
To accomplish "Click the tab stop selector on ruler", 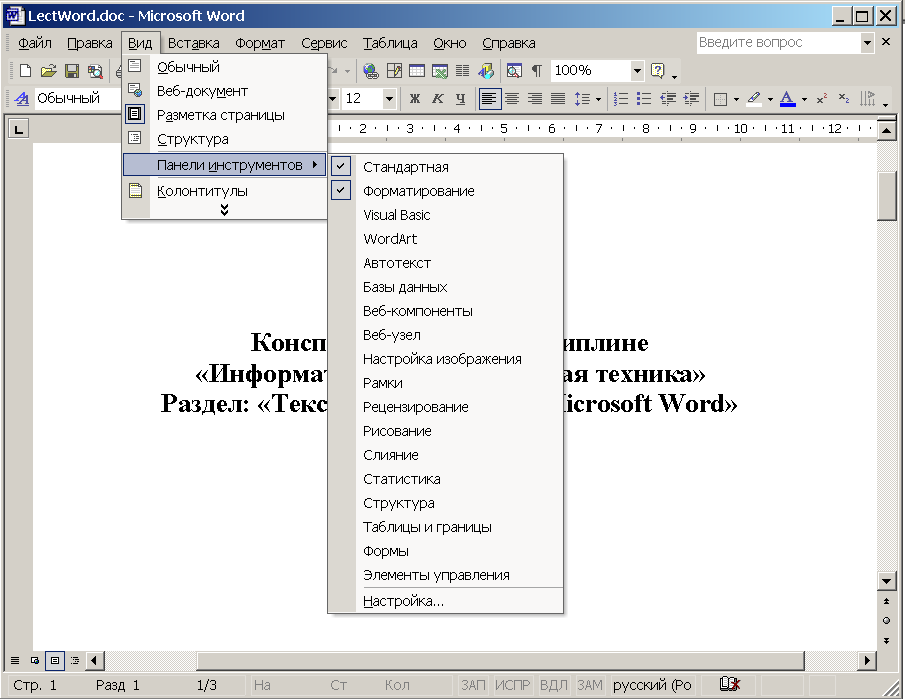I will (18, 129).
